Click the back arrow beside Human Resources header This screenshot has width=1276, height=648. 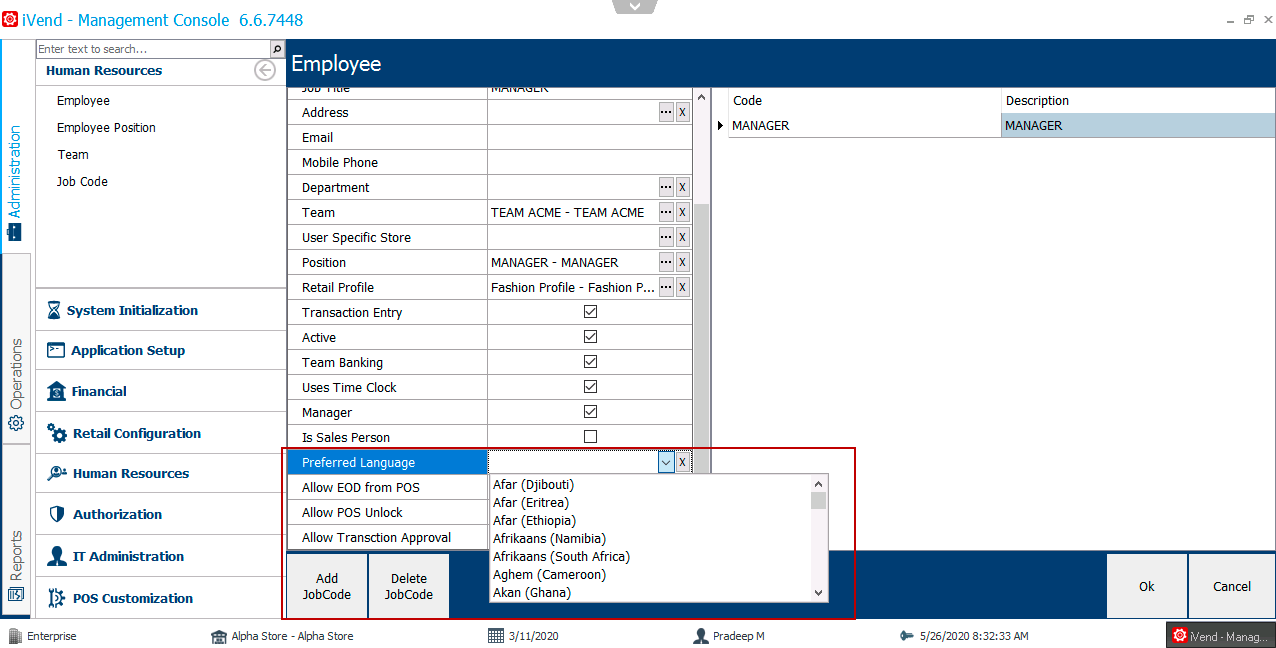pos(265,70)
